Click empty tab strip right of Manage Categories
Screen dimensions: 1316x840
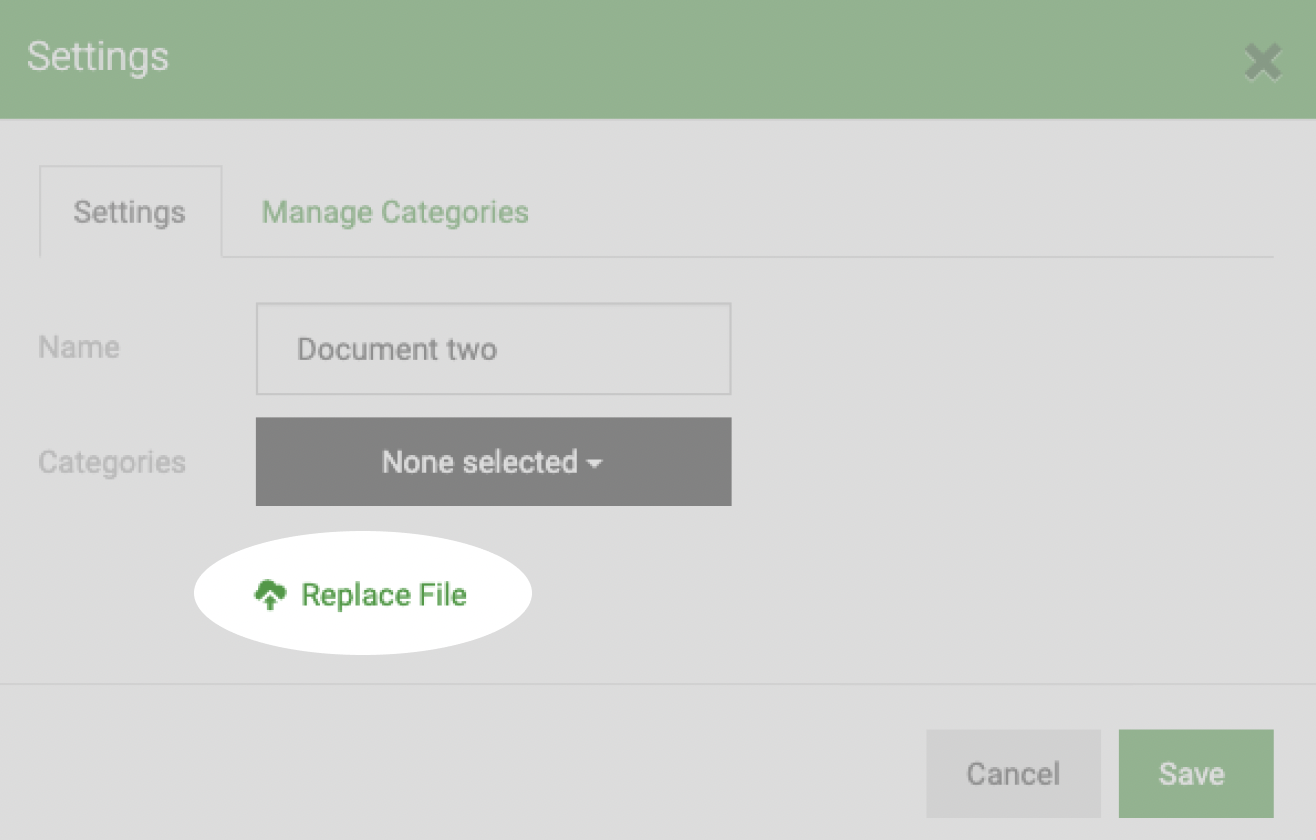(x=900, y=212)
